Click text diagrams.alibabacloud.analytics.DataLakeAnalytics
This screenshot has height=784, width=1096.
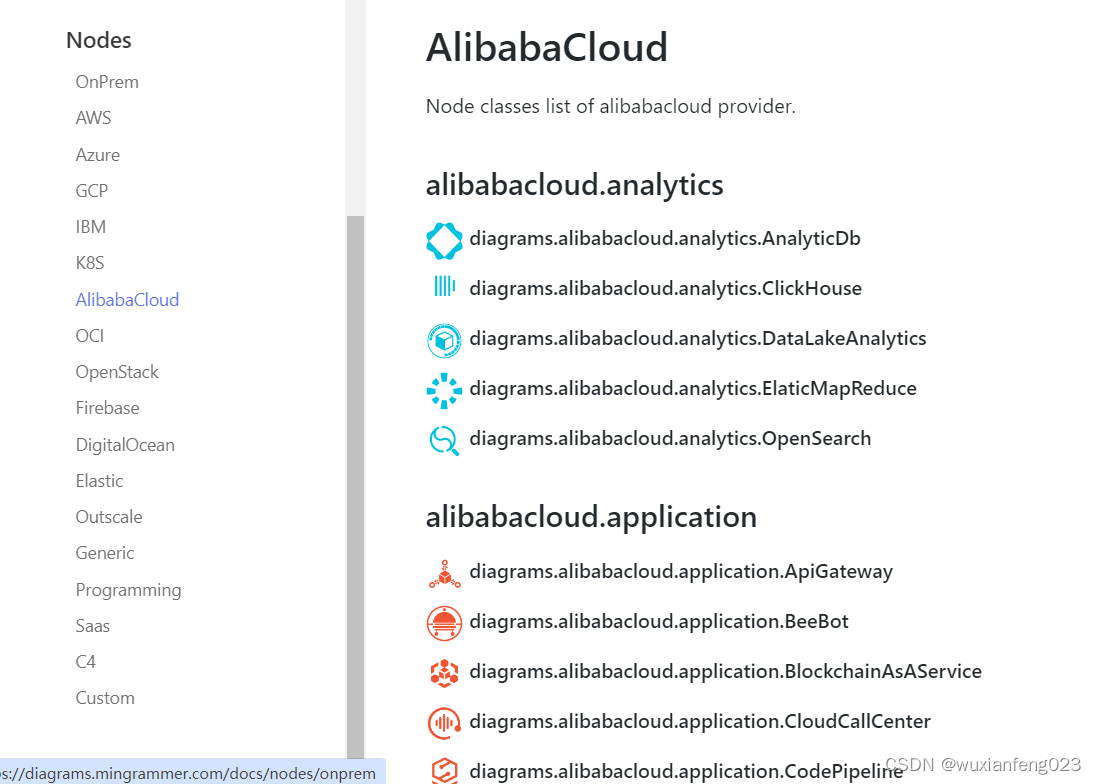[698, 338]
